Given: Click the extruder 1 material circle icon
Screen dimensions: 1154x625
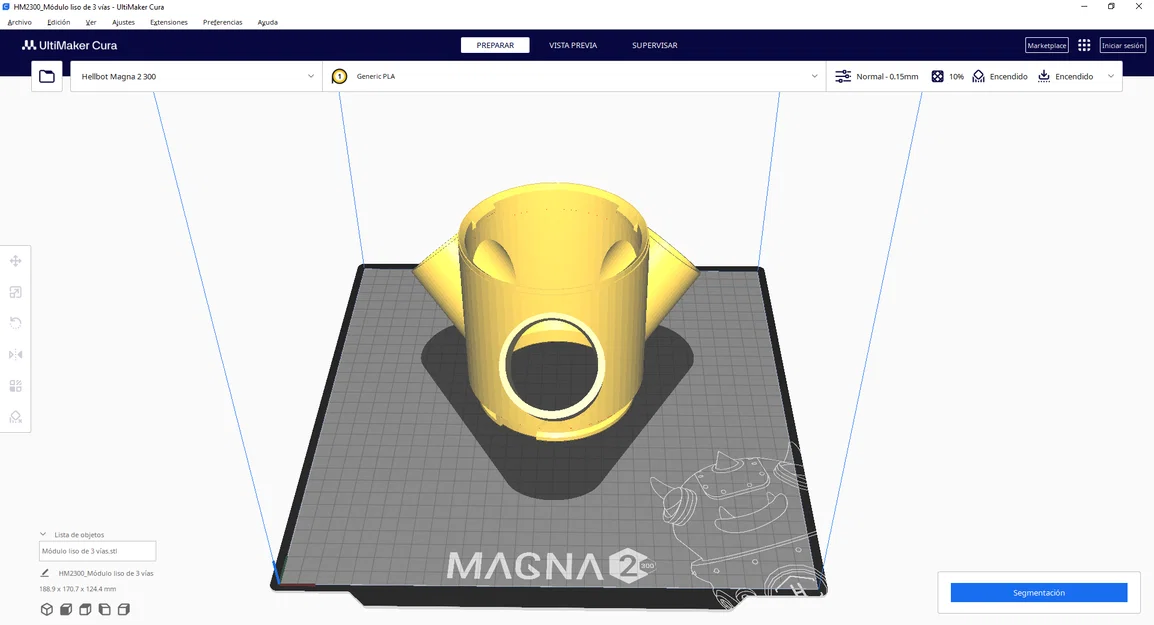Looking at the screenshot, I should 339,77.
